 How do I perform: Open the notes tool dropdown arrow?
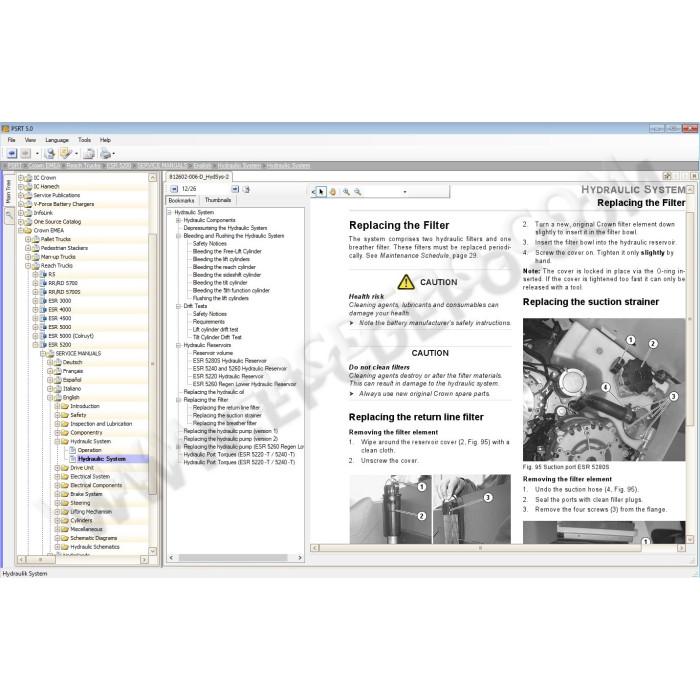(x=76, y=154)
